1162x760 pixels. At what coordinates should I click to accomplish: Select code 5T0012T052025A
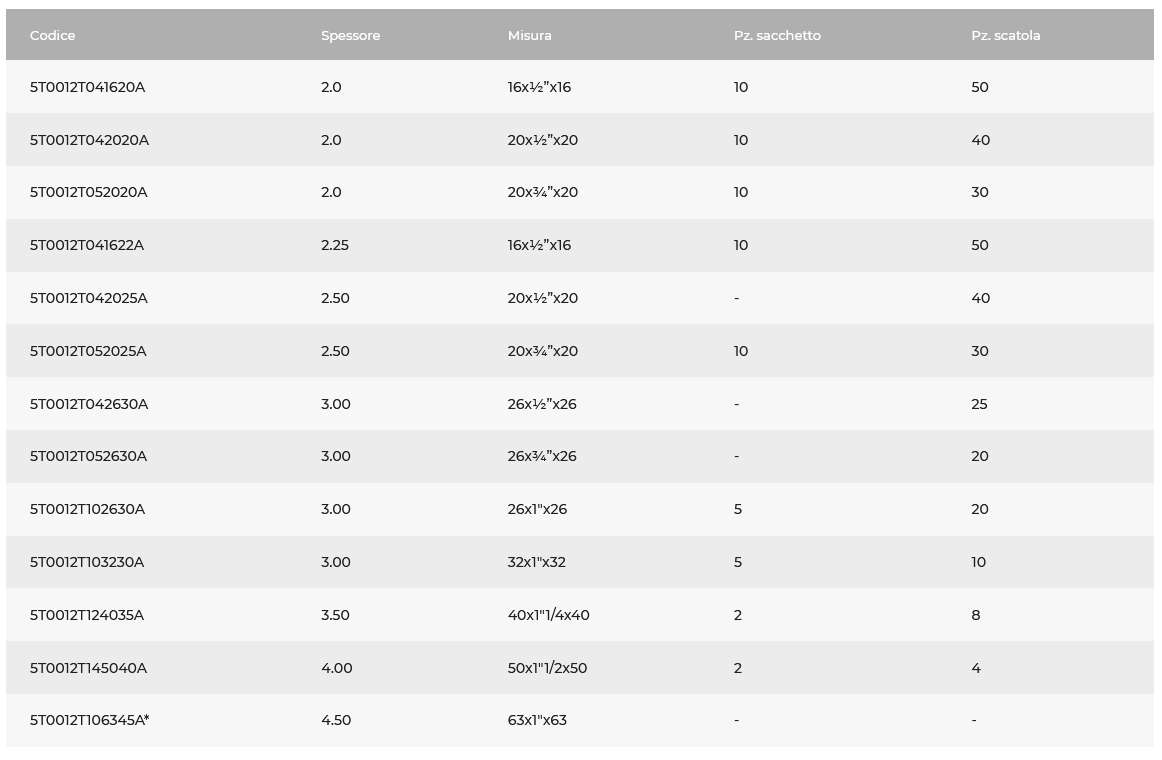coord(88,351)
